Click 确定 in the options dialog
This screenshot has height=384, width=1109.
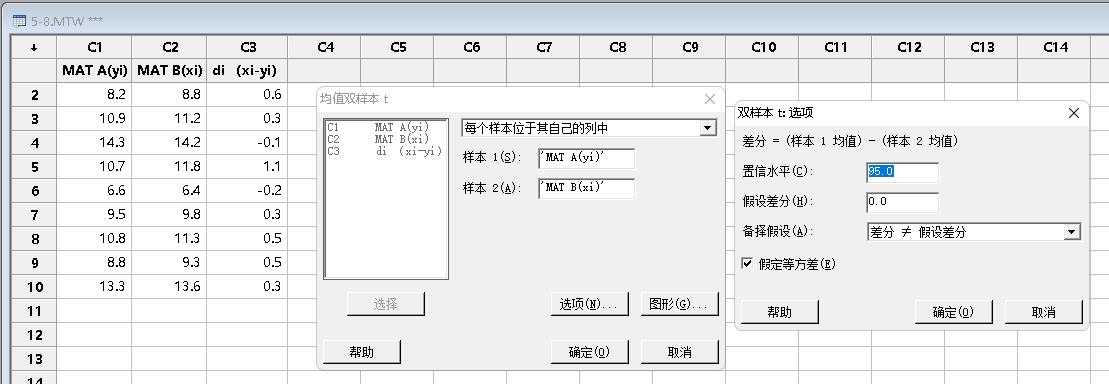(x=953, y=312)
